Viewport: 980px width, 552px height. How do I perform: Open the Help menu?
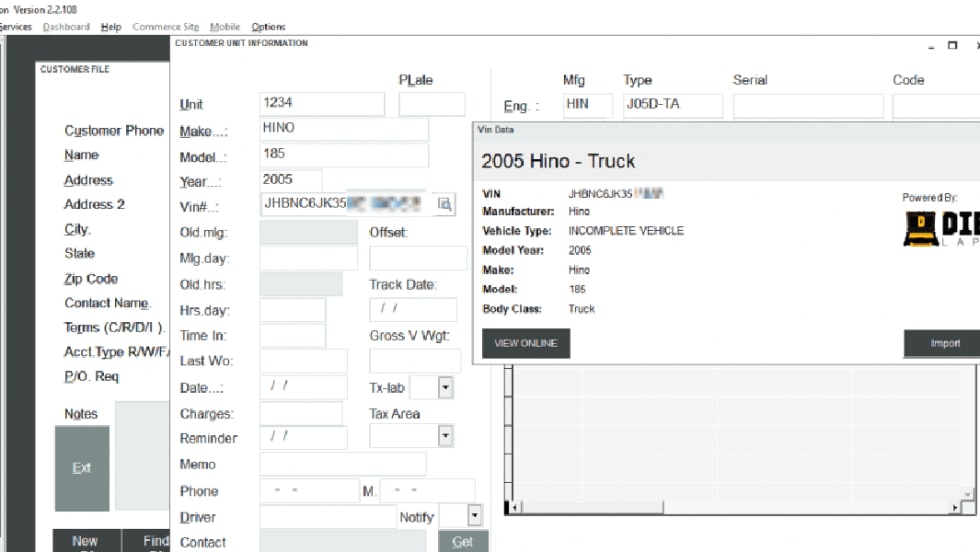[x=111, y=27]
